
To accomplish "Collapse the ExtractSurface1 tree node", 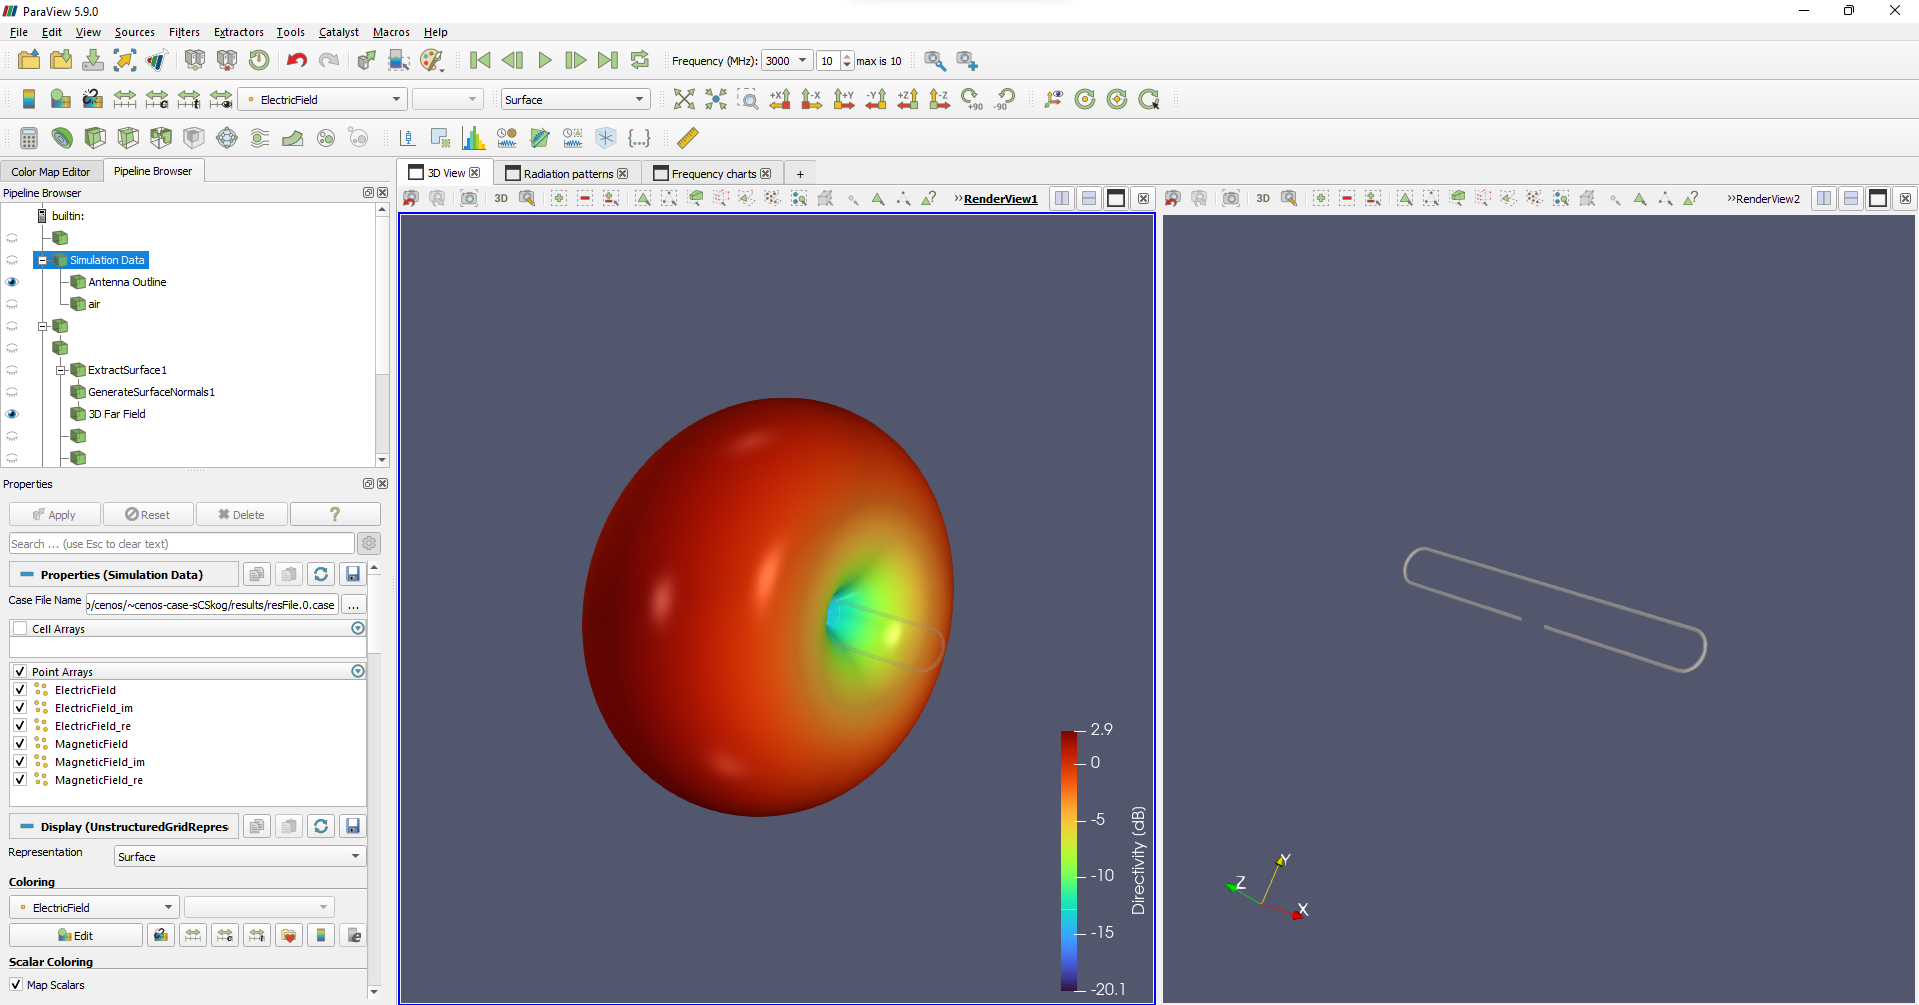I will 60,370.
